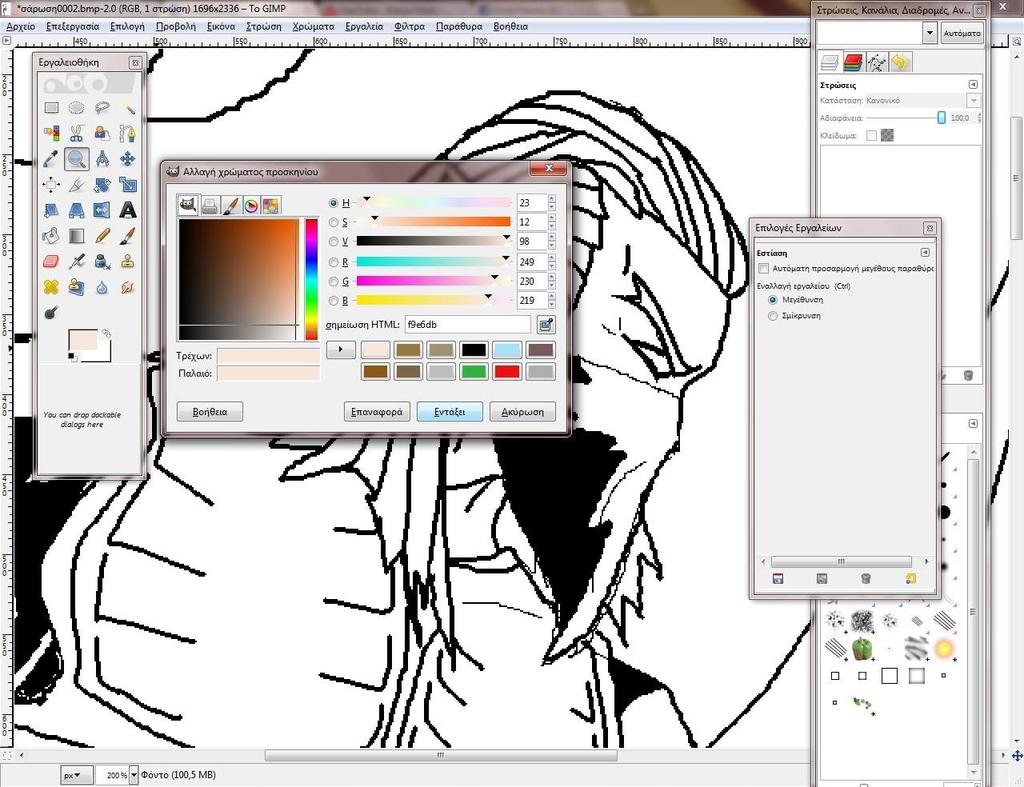
Task: Activate the Scissors Select tool
Action: [76, 133]
